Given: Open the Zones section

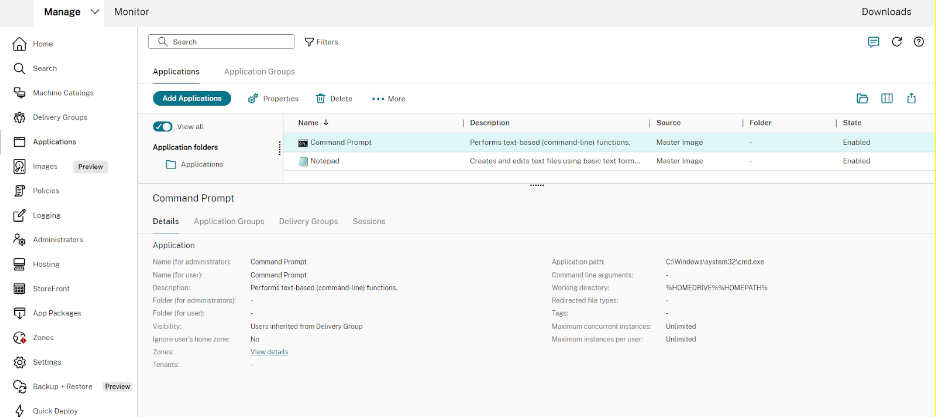Looking at the screenshot, I should point(44,337).
